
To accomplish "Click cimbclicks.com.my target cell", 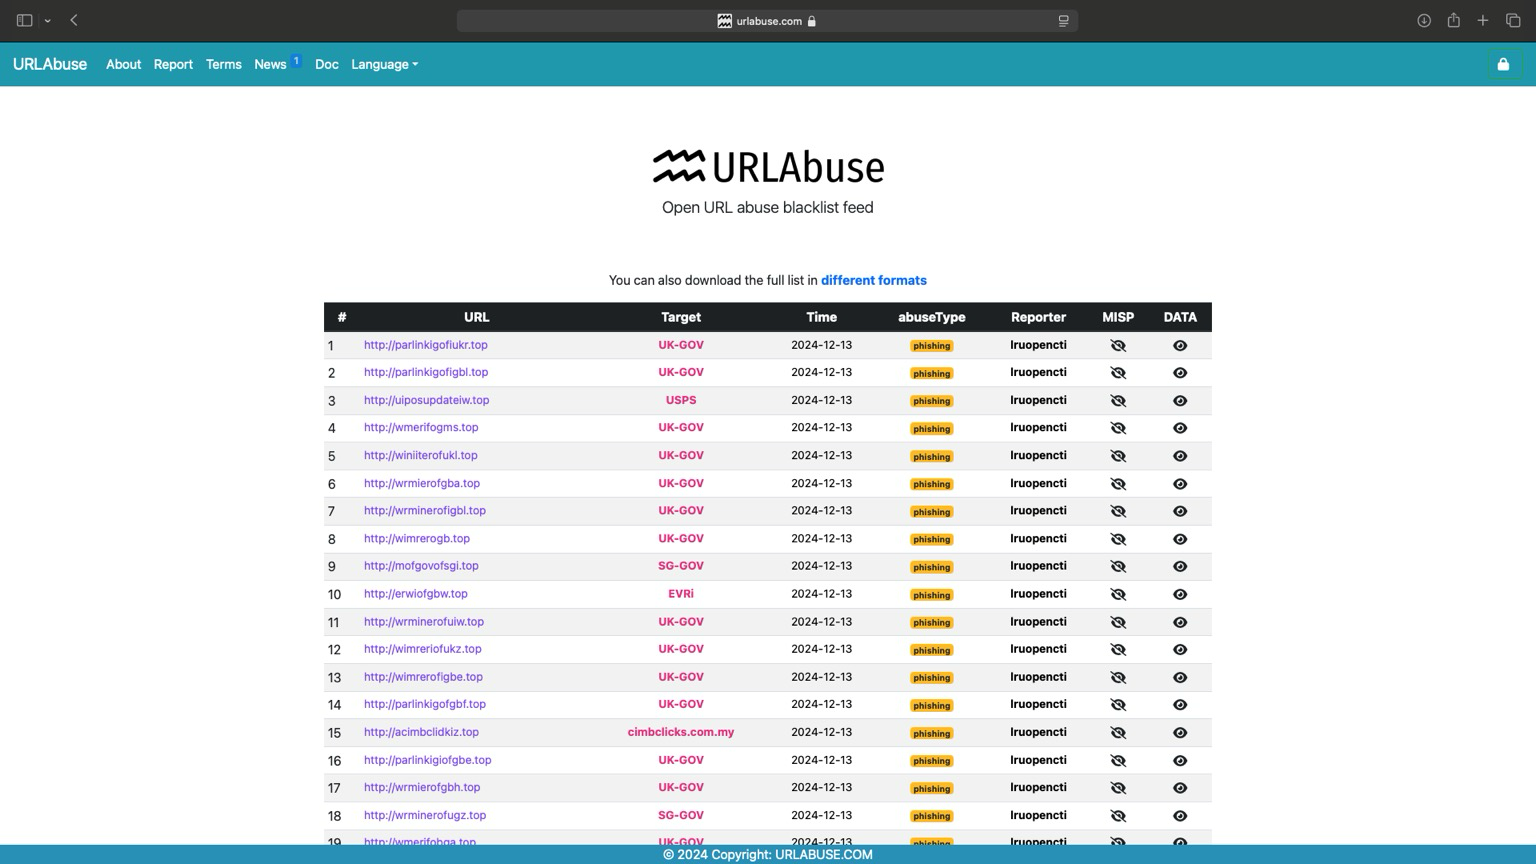I will point(681,732).
